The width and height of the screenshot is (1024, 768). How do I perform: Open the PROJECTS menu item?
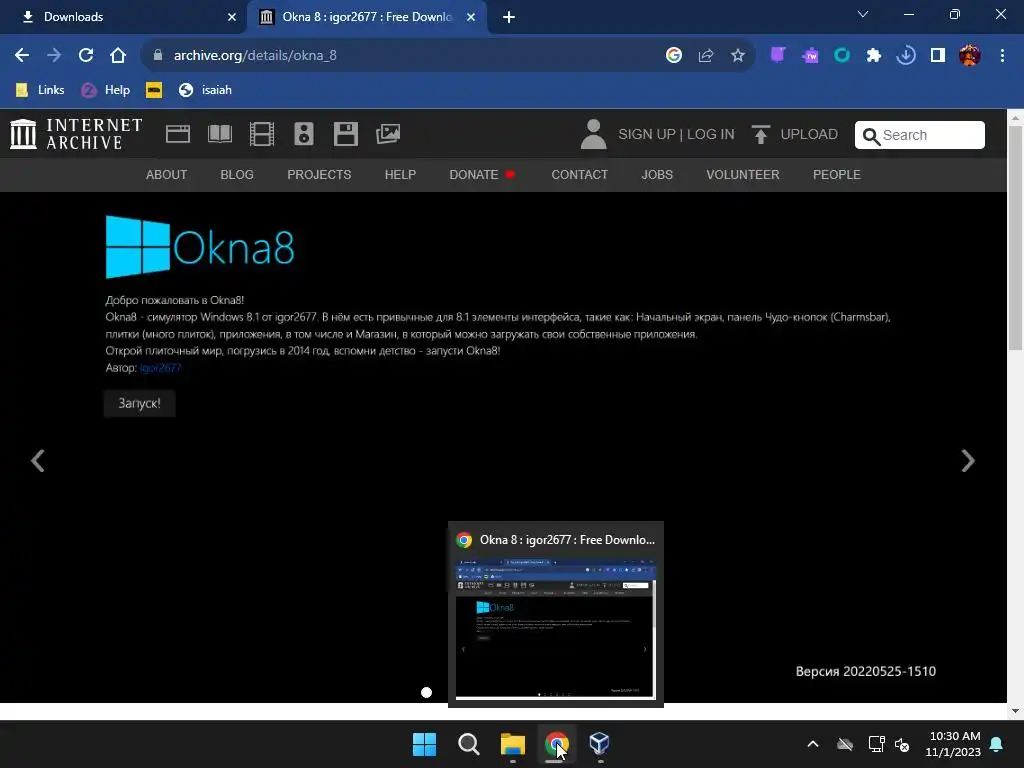coord(319,175)
